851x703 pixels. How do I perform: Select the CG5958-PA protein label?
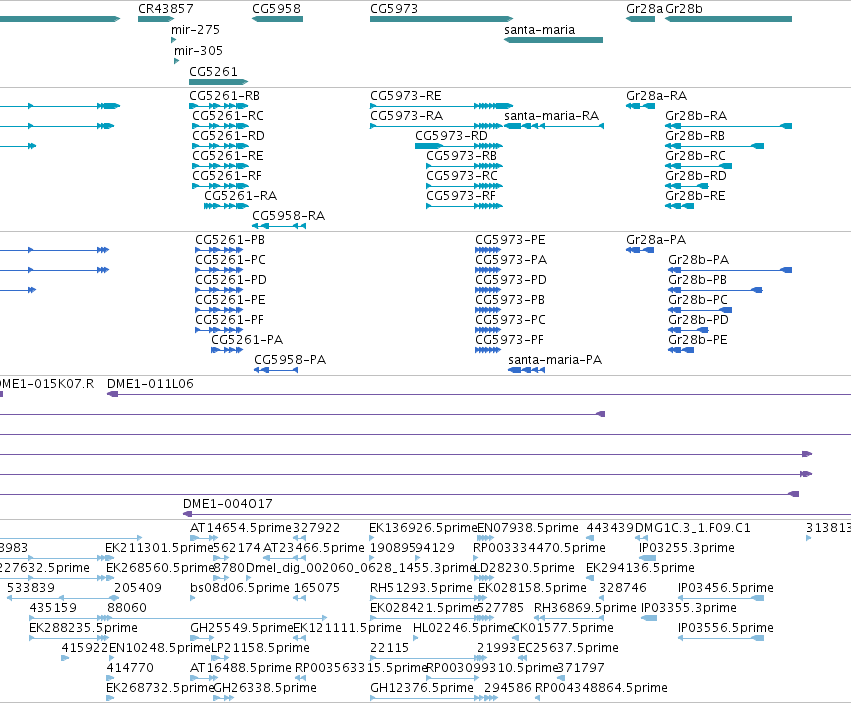(x=290, y=360)
